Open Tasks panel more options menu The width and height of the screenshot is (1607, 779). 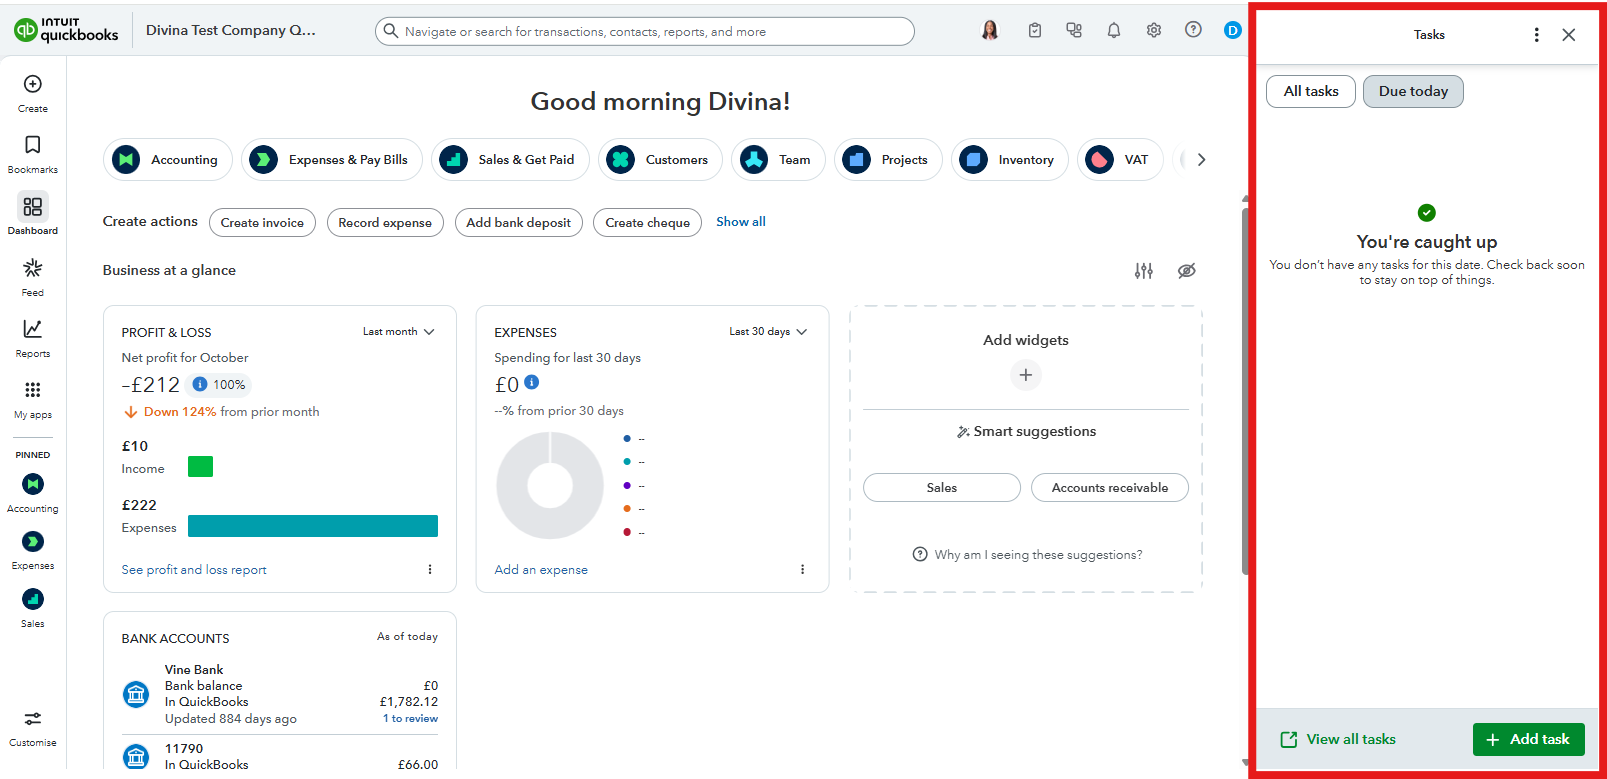click(x=1536, y=35)
